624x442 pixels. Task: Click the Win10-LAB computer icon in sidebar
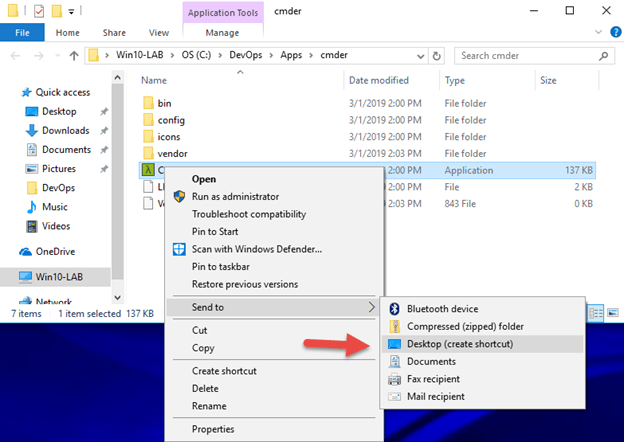pos(25,277)
